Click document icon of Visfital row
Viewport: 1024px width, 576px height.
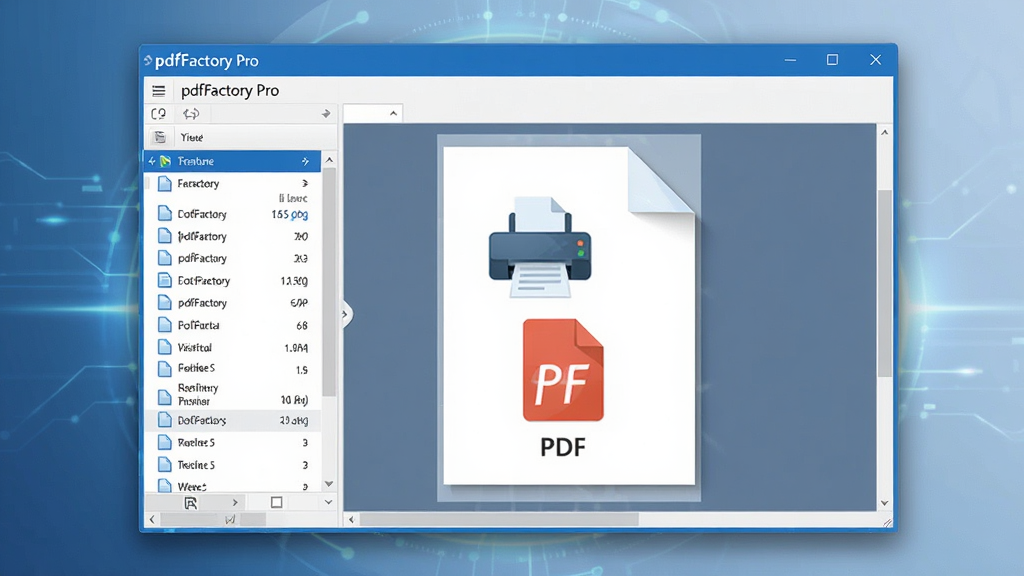pyautogui.click(x=165, y=347)
